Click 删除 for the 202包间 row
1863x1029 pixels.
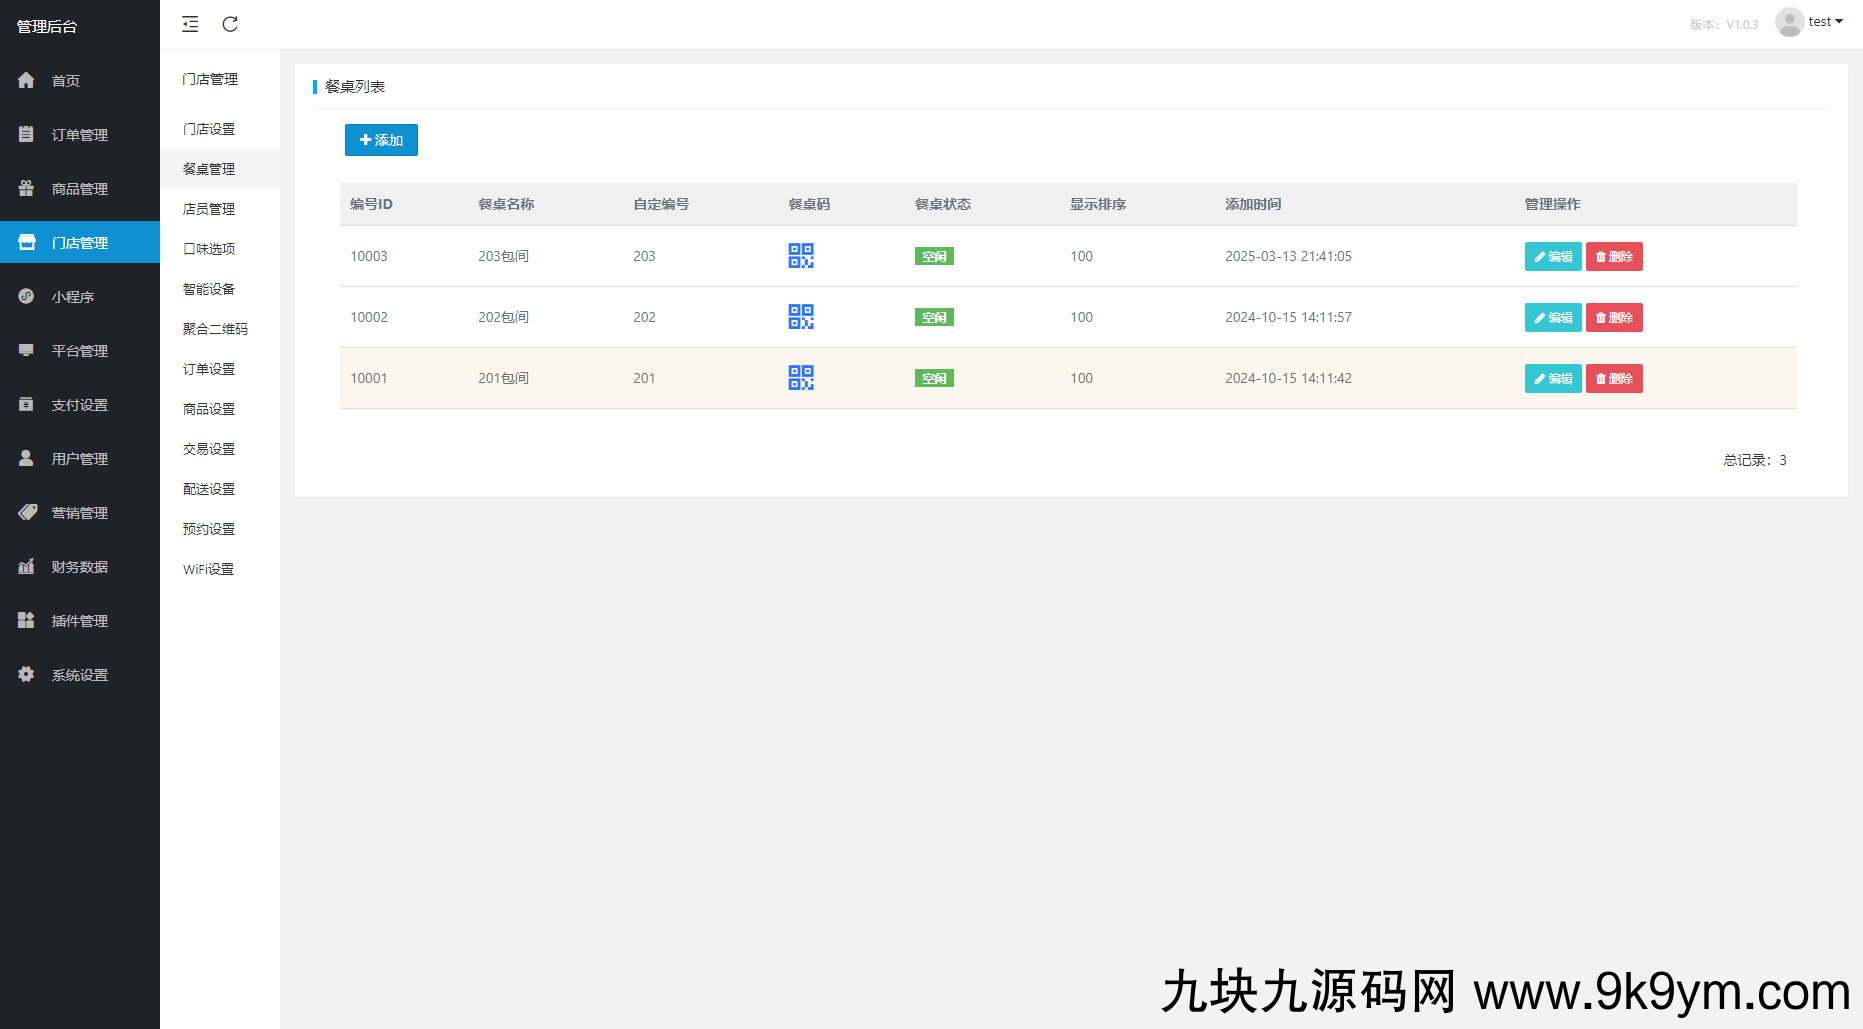(x=1614, y=318)
